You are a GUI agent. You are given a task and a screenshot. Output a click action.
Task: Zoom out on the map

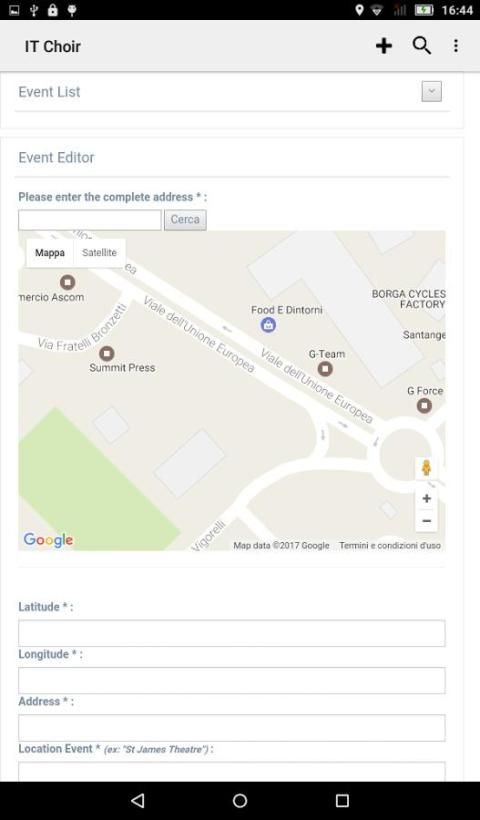[427, 521]
